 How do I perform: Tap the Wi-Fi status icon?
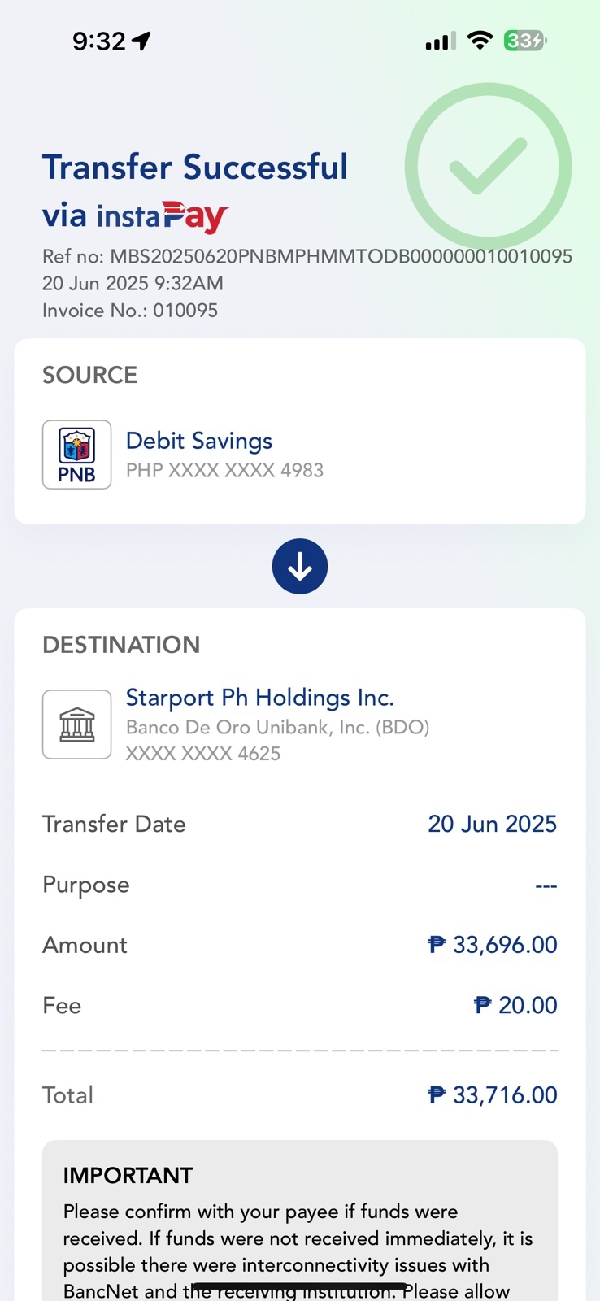481,41
